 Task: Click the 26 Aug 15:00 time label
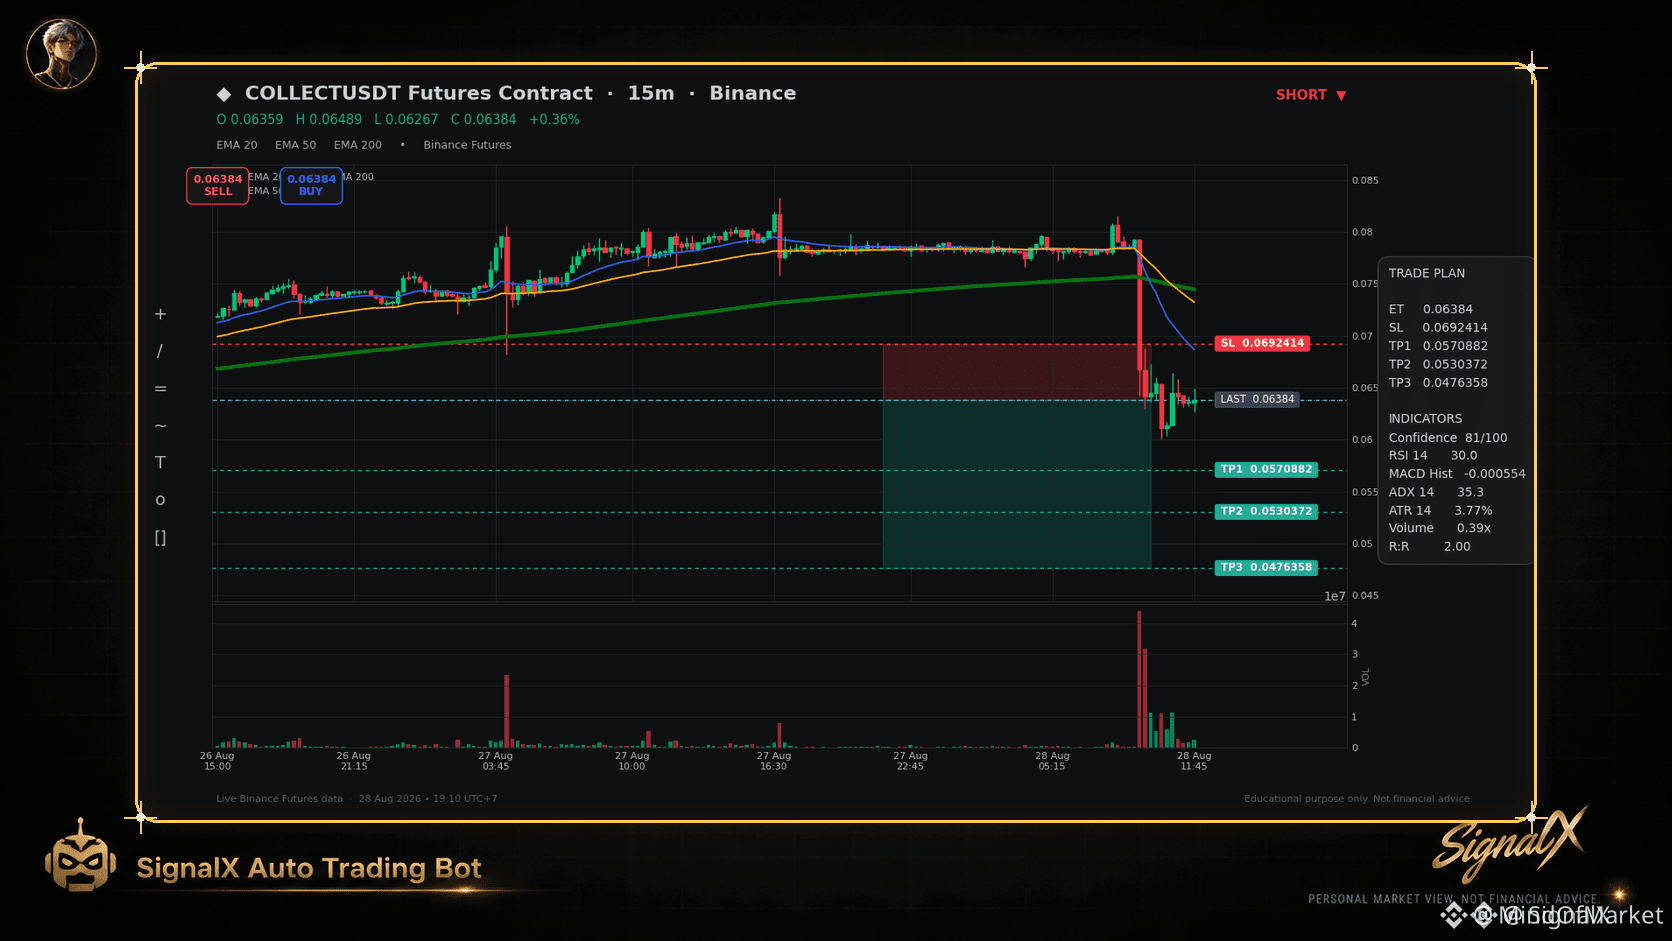217,761
